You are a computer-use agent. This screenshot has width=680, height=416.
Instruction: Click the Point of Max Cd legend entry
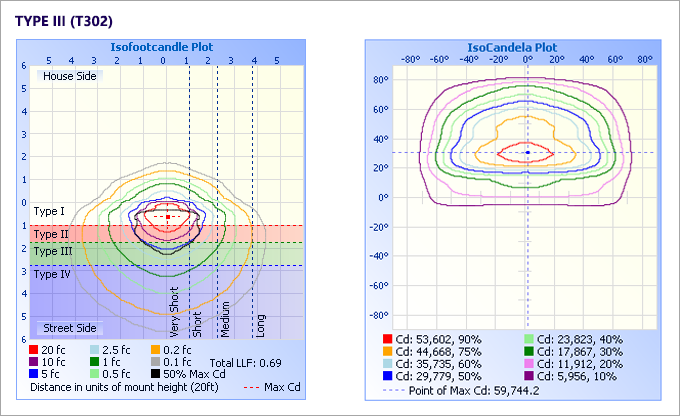click(475, 391)
